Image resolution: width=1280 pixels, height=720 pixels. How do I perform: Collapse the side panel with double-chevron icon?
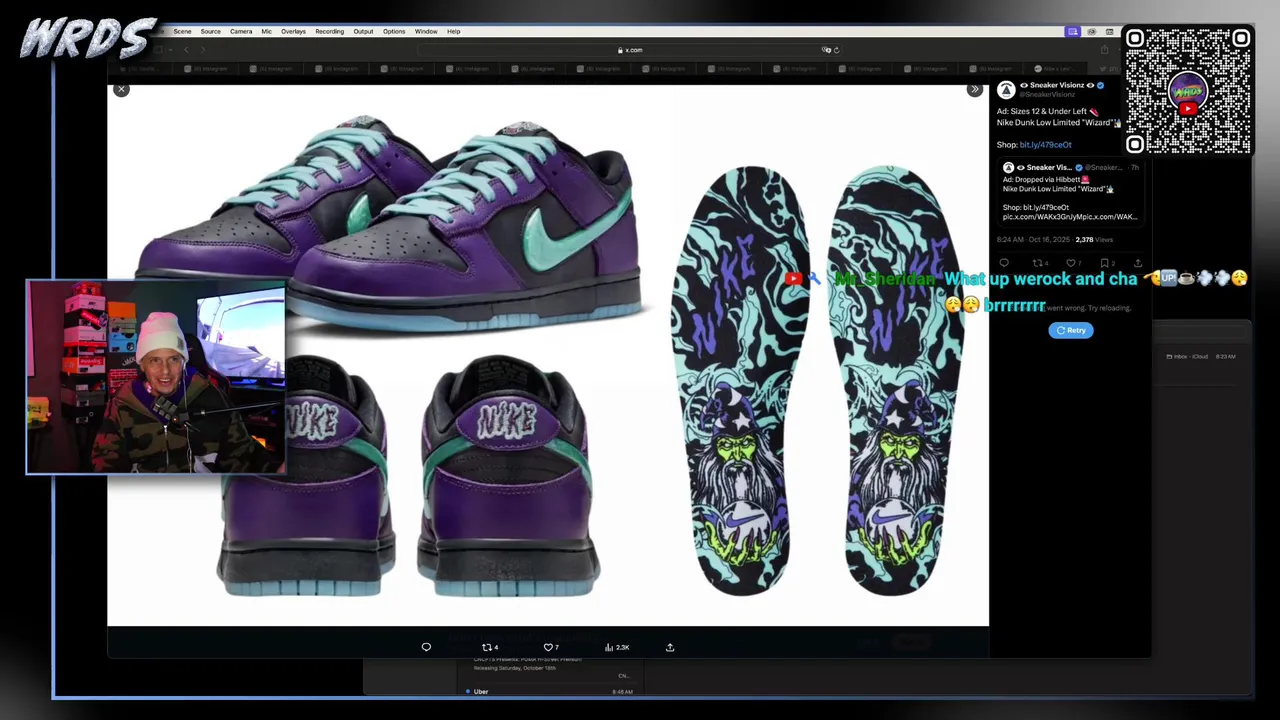point(975,90)
